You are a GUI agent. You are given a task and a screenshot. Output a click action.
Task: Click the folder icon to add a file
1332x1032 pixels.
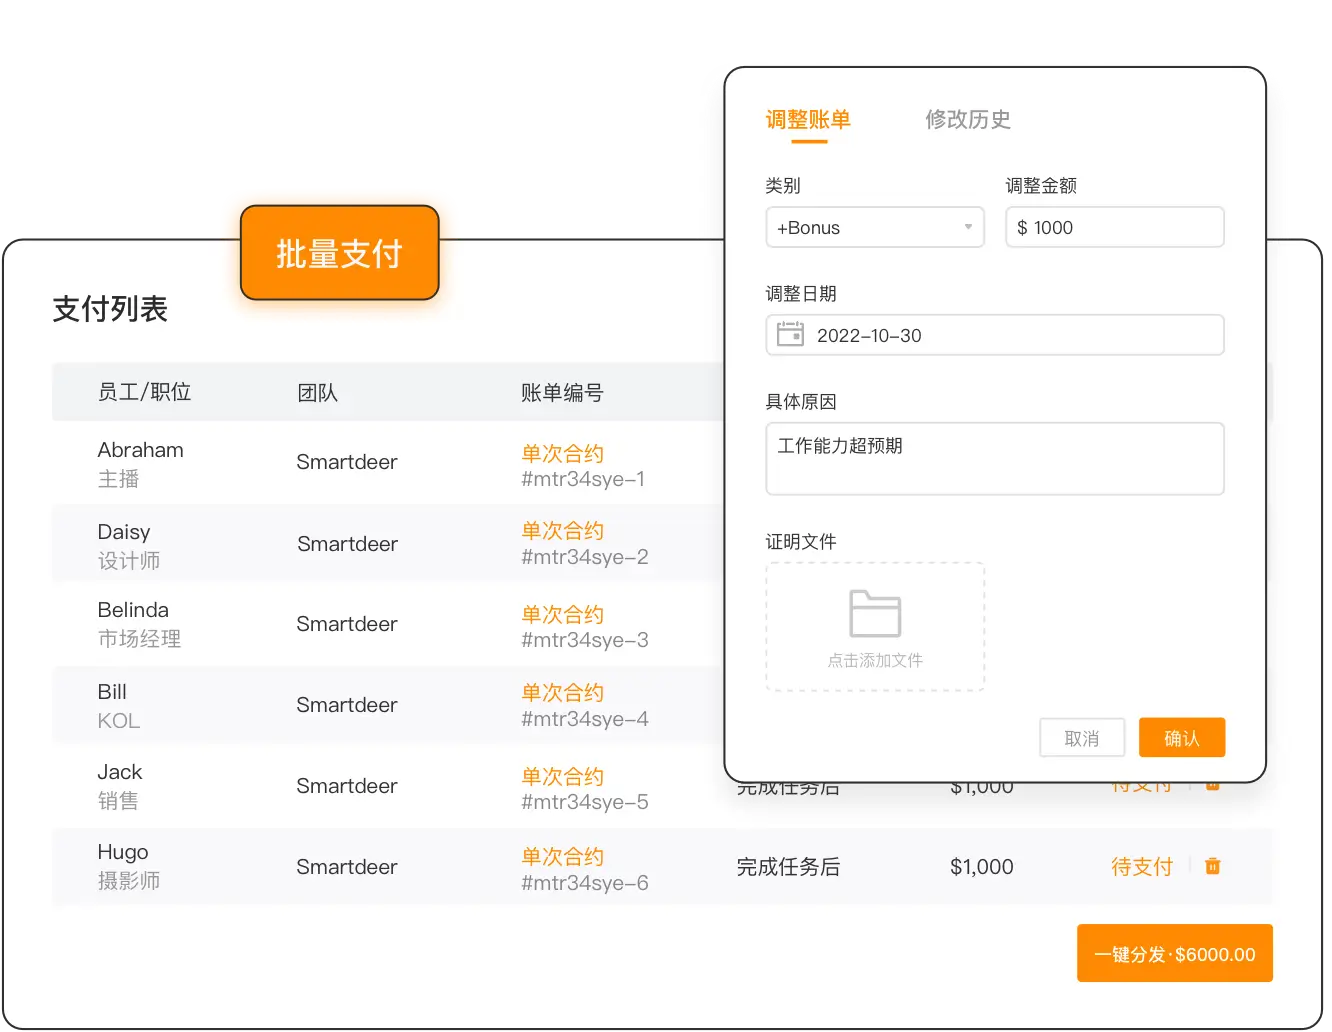coord(874,614)
